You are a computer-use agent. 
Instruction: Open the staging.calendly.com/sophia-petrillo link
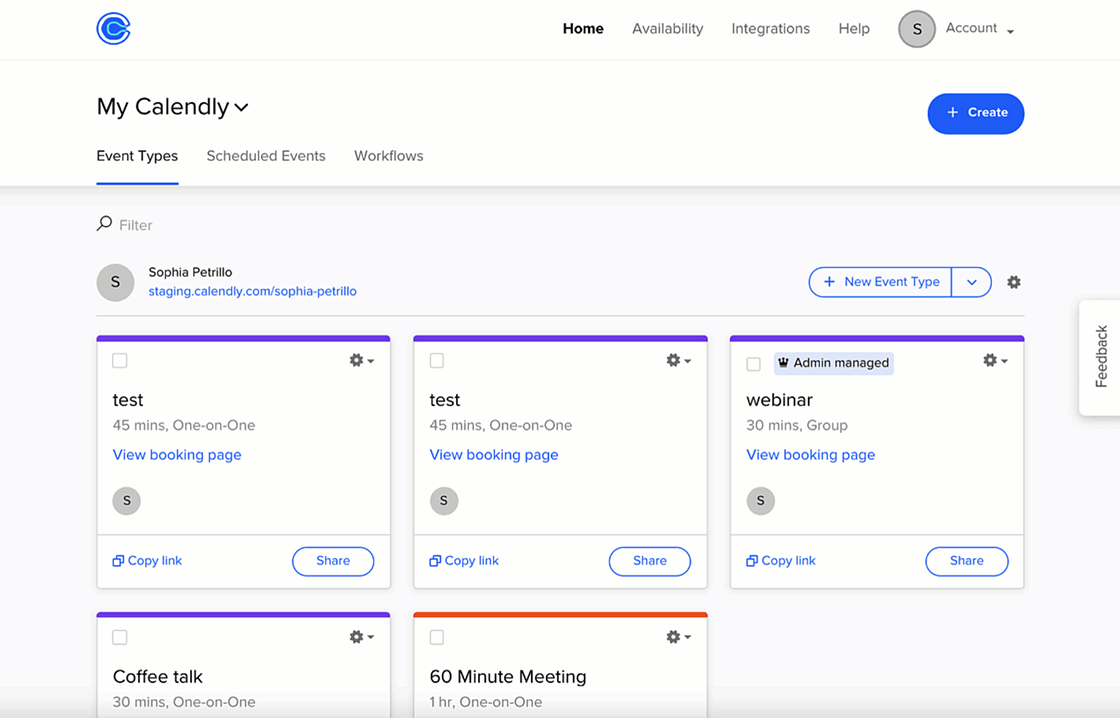tap(252, 291)
